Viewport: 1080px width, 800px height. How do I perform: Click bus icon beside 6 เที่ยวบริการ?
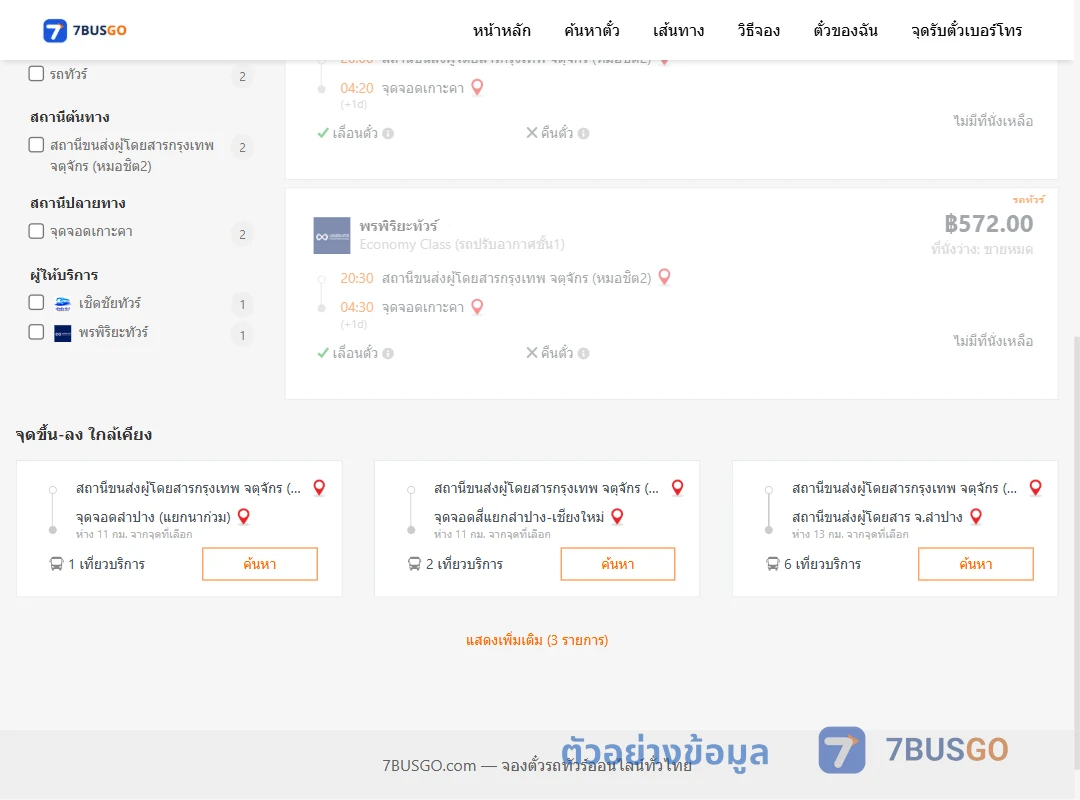(x=772, y=564)
